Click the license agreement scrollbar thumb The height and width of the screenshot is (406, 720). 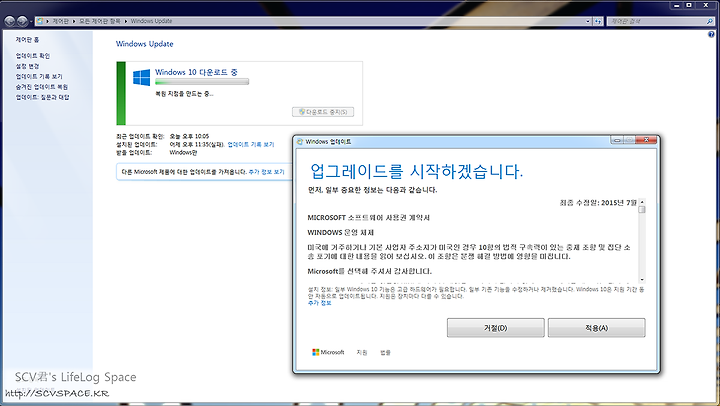tap(642, 210)
